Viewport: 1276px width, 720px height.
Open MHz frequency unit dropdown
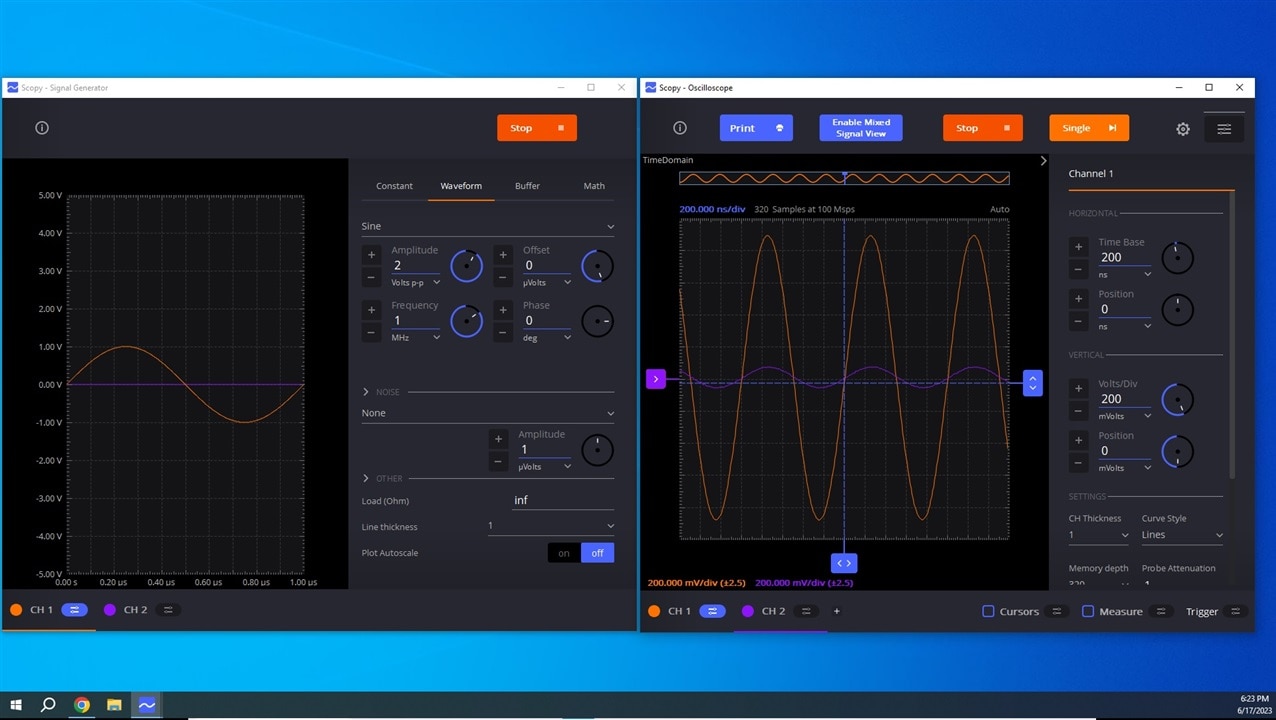coord(416,338)
